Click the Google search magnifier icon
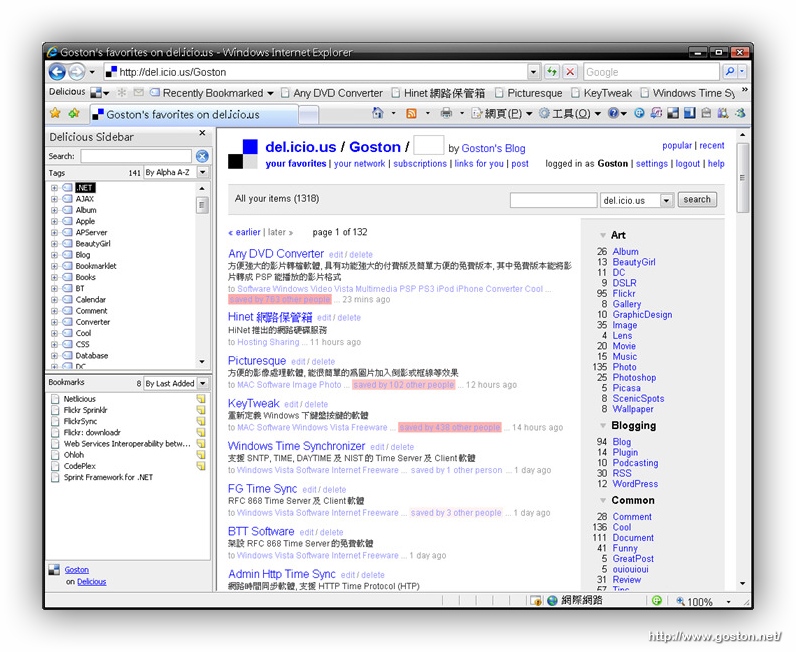Viewport: 796px width, 652px height. tap(730, 72)
